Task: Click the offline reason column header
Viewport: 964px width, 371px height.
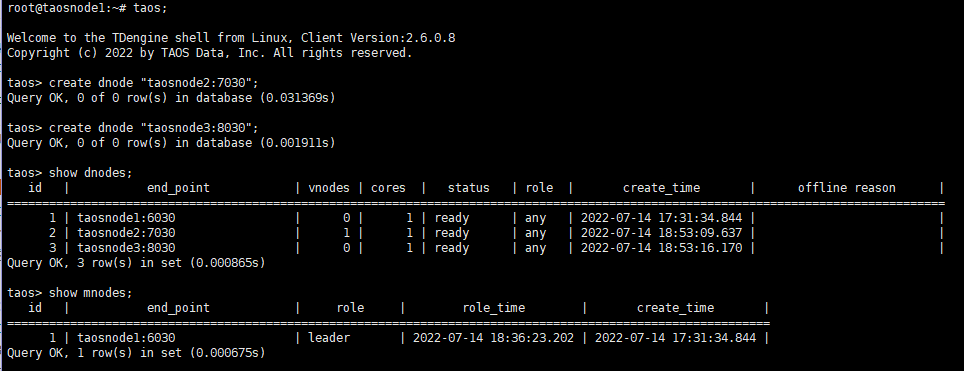Action: 847,188
